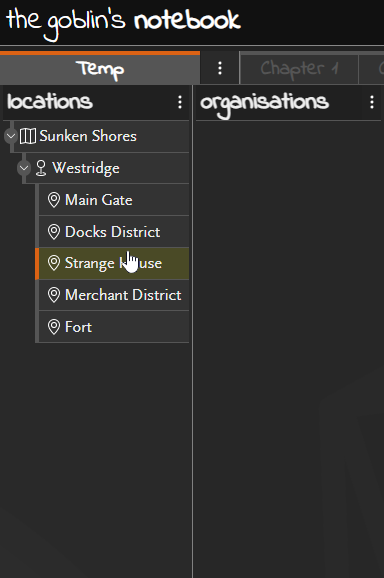Click the location pin icon of Main Gate
The width and height of the screenshot is (384, 578).
coord(54,200)
